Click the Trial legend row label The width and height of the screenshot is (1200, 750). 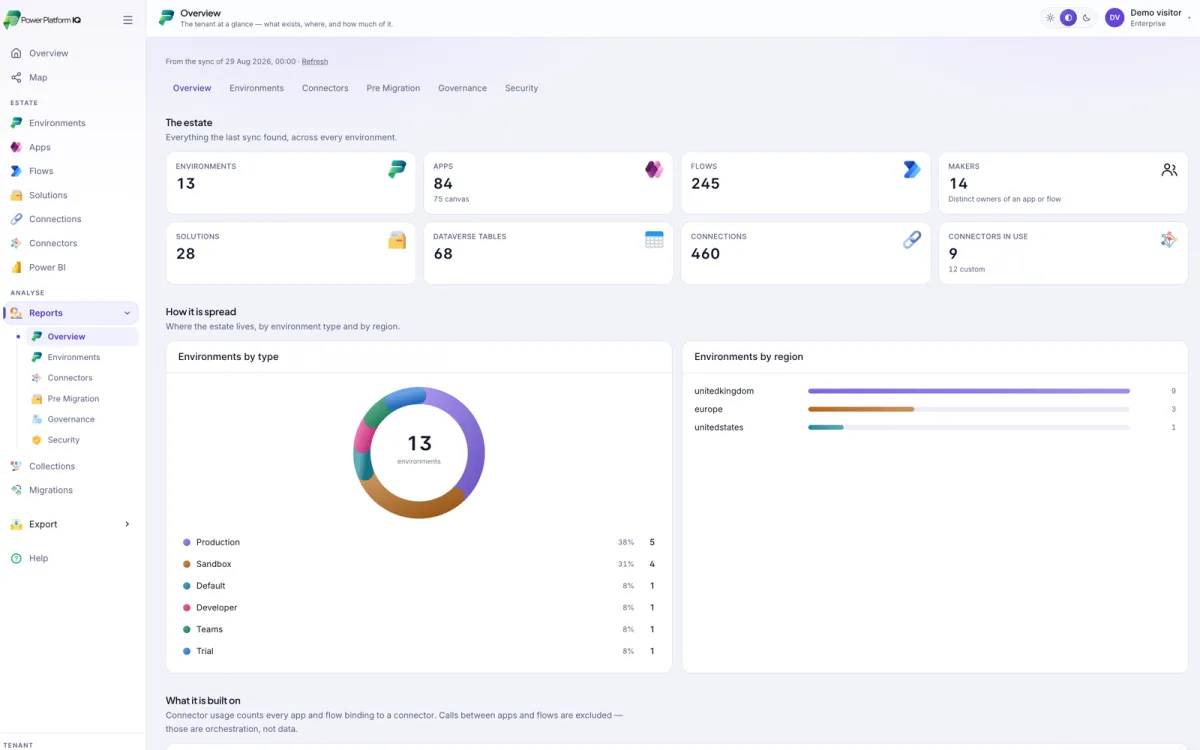coord(205,651)
